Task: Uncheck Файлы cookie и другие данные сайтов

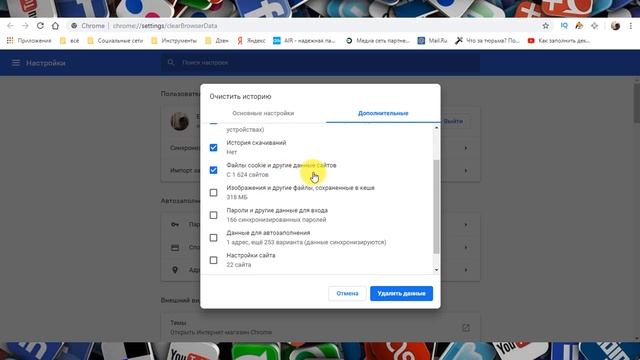Action: point(213,170)
